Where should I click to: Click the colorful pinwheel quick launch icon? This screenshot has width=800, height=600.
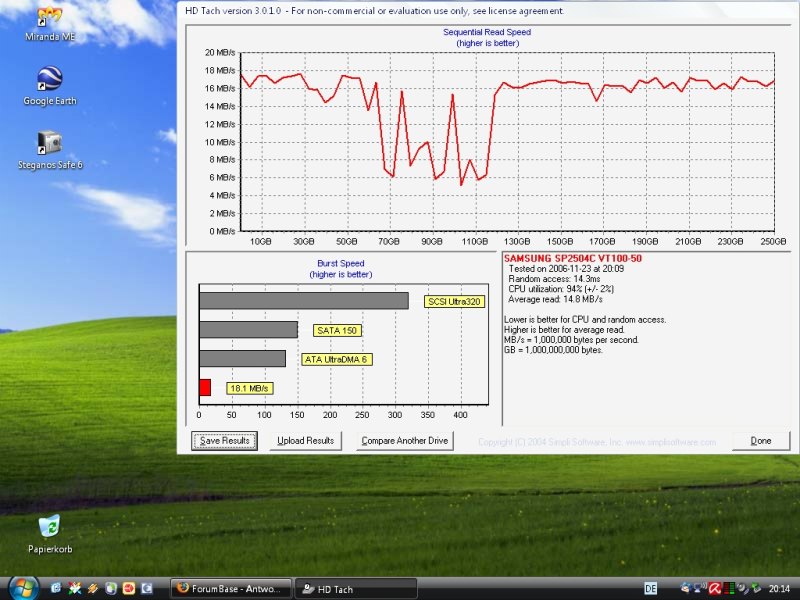pos(74,588)
